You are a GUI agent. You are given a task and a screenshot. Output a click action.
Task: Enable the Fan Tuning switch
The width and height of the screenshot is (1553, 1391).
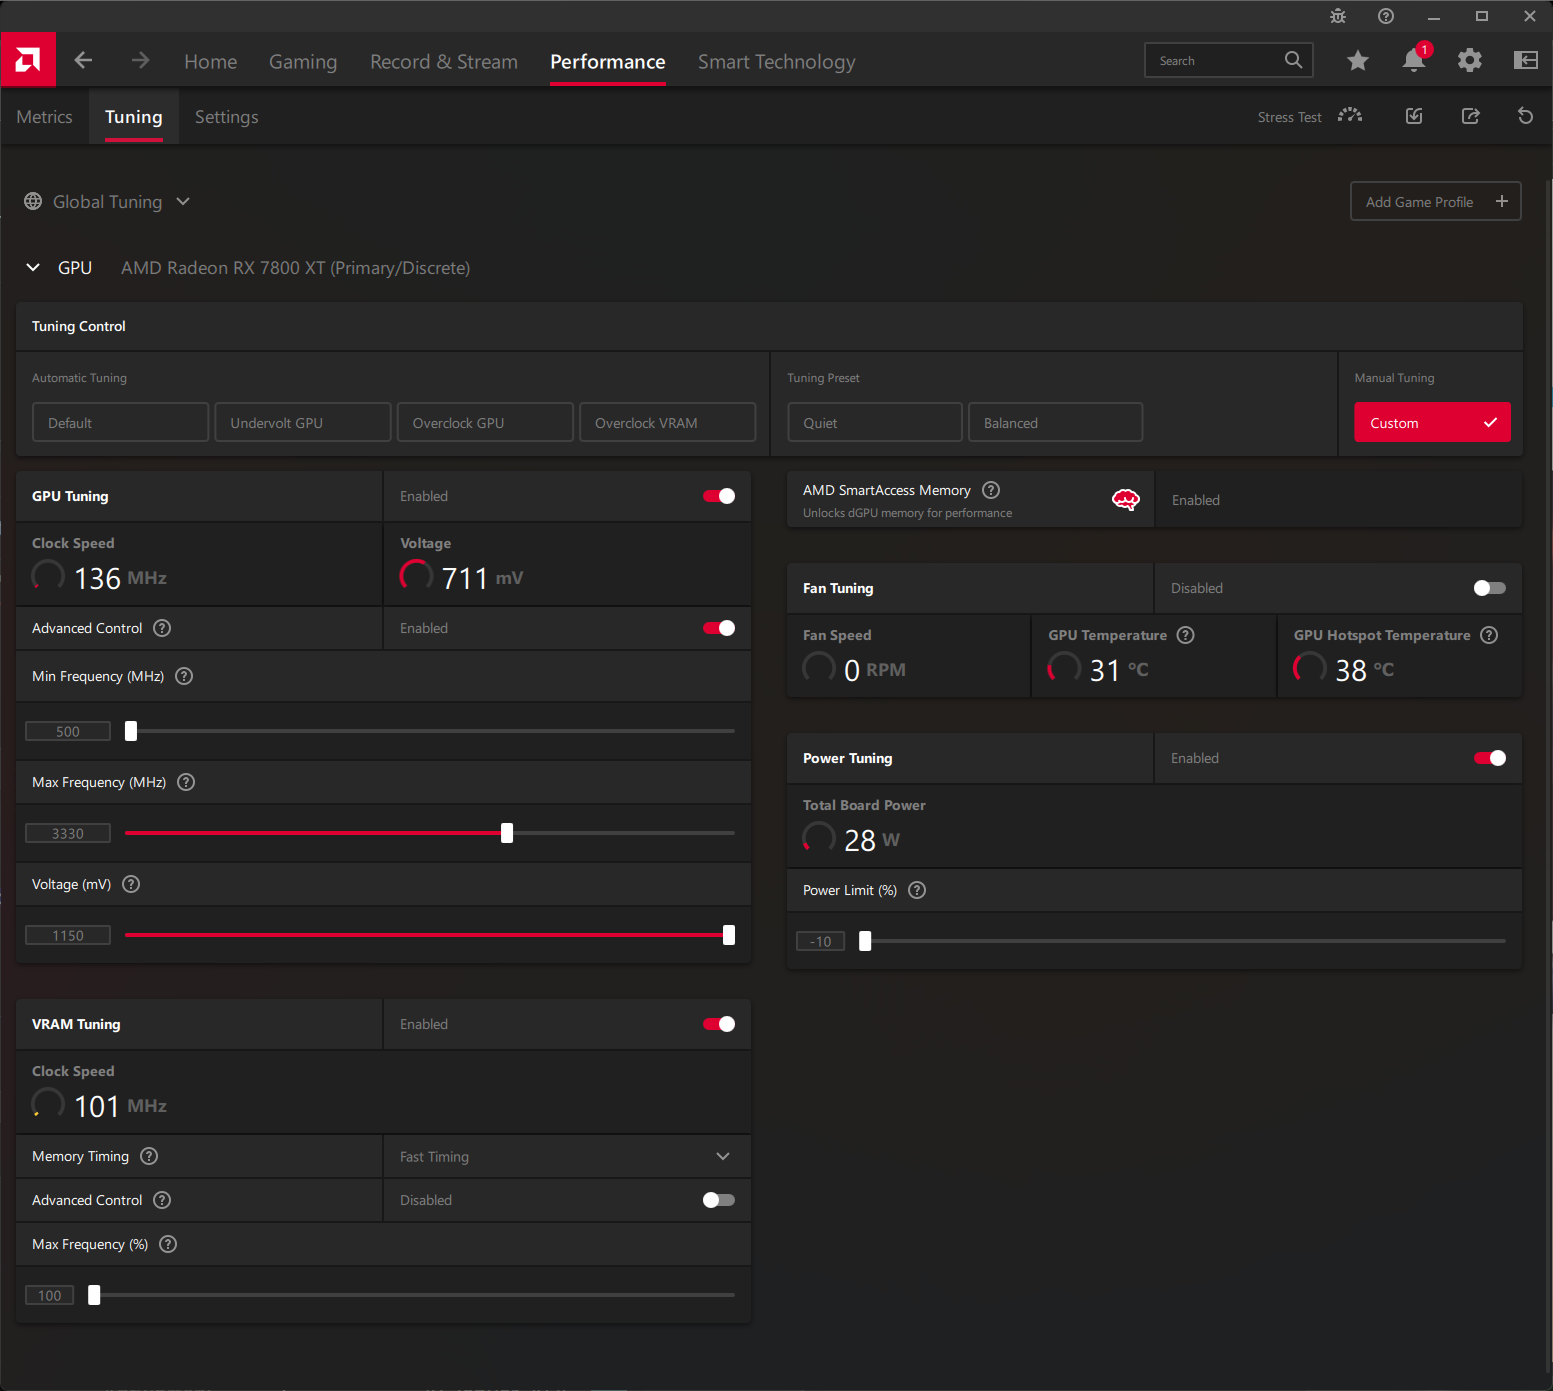[1490, 588]
